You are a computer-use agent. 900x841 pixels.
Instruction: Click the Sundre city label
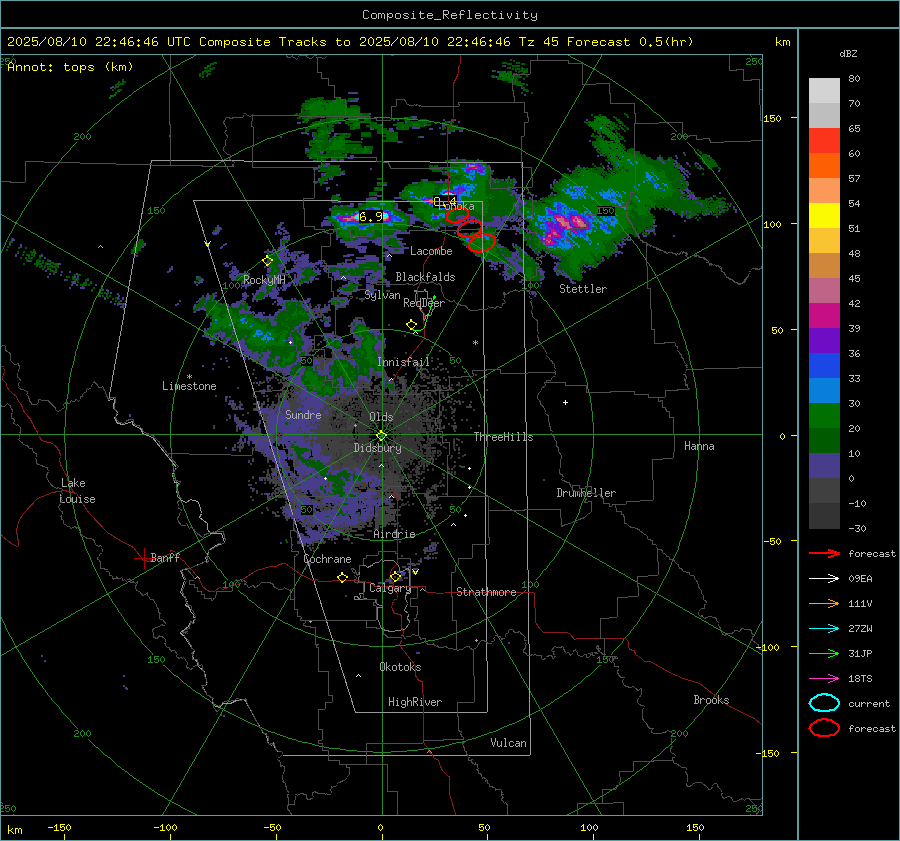(303, 414)
